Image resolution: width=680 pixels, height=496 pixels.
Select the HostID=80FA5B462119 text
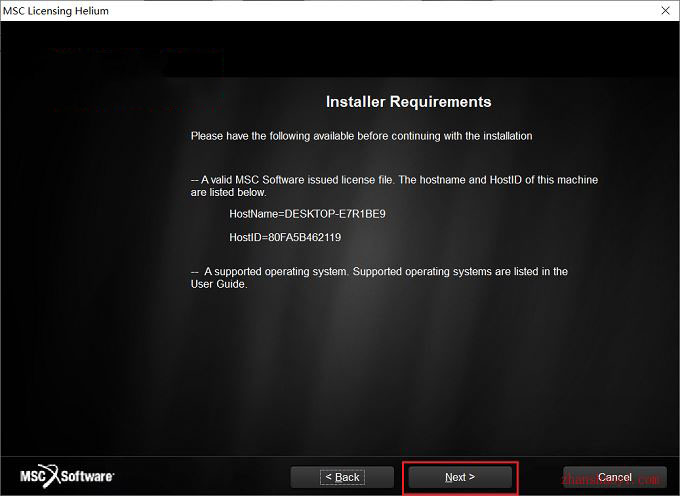[285, 237]
